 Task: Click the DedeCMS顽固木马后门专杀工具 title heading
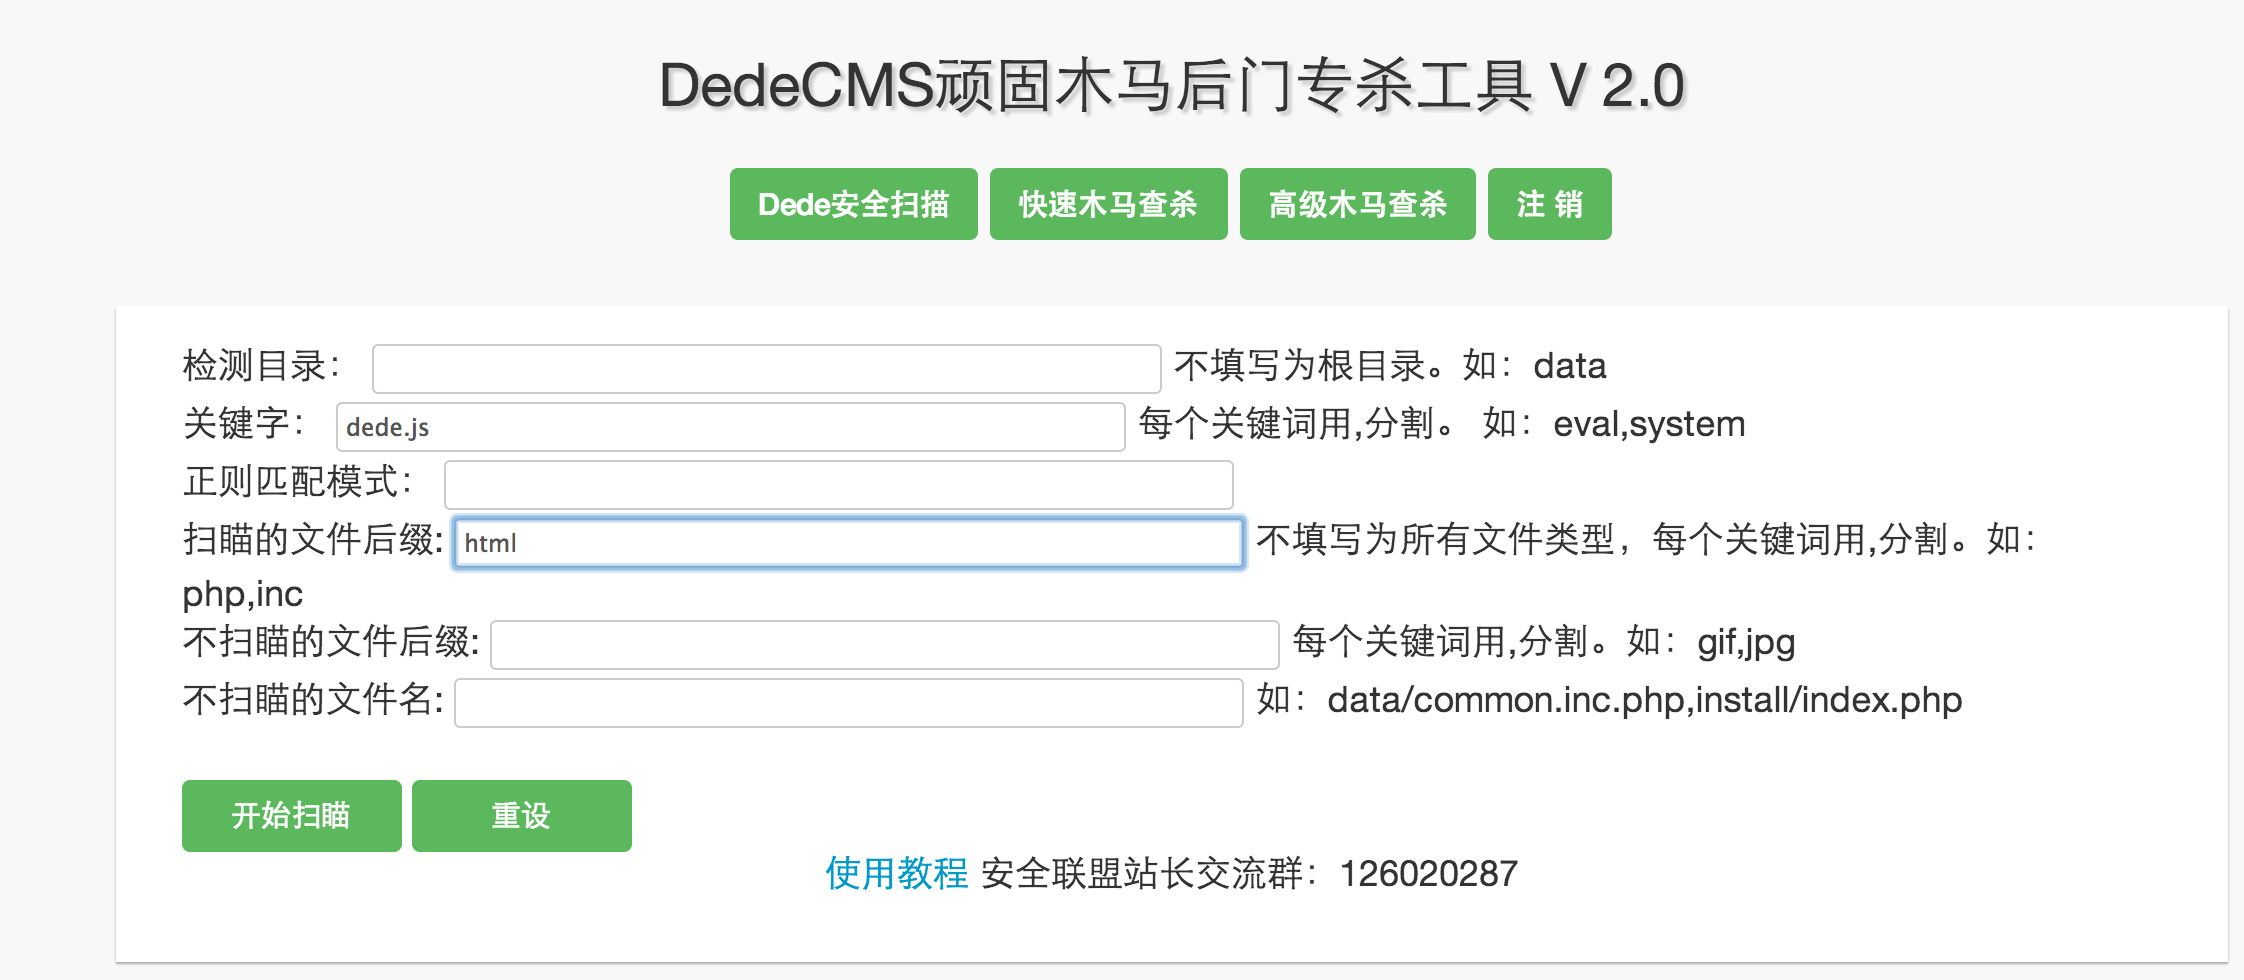click(1172, 86)
